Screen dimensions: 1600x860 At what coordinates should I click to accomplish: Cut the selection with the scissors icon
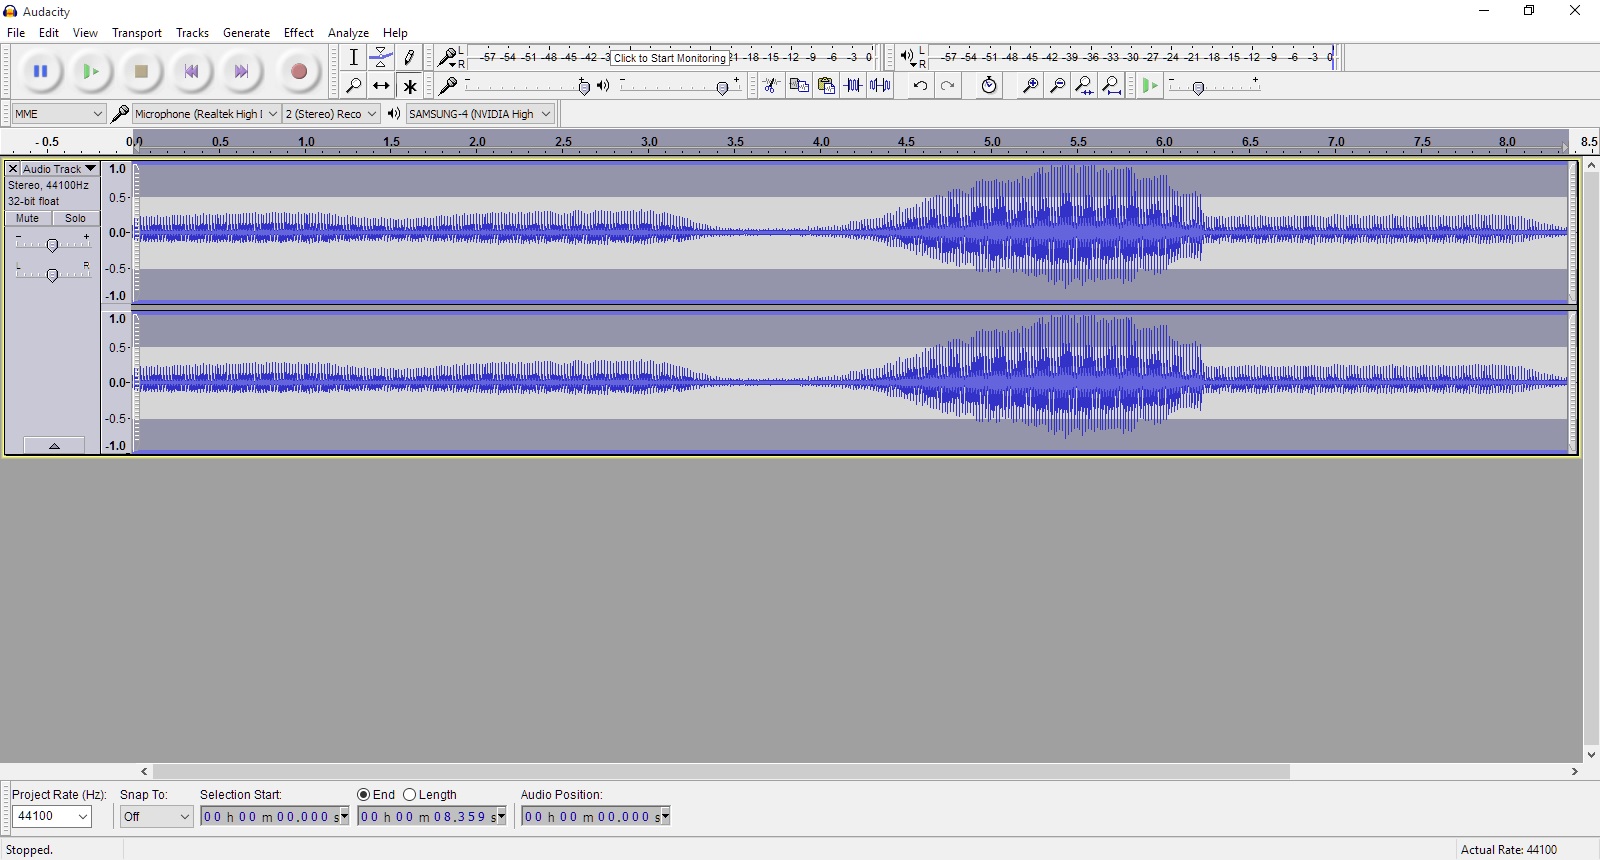point(771,85)
